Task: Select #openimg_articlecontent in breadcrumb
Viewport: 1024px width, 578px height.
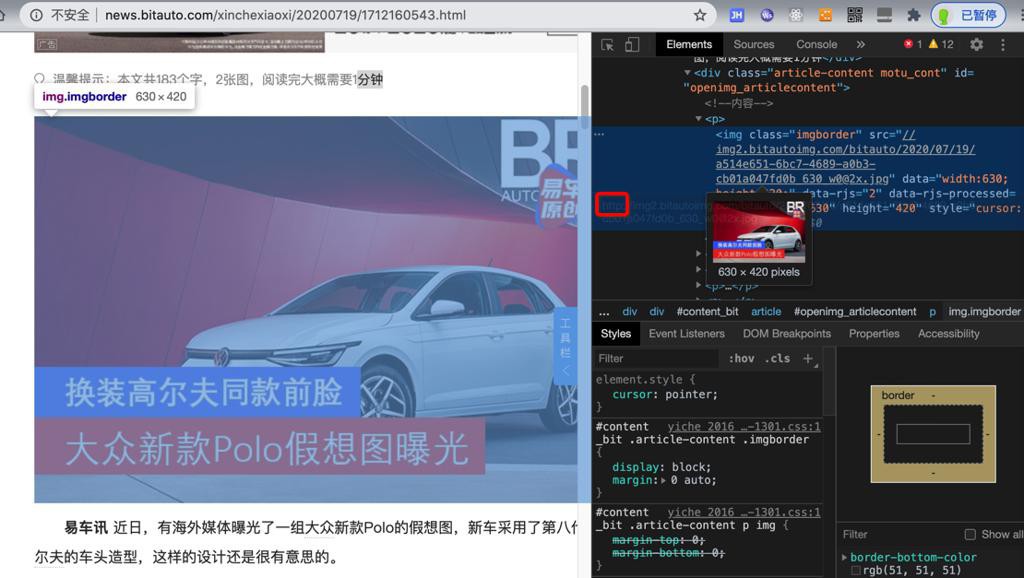Action: pos(855,312)
